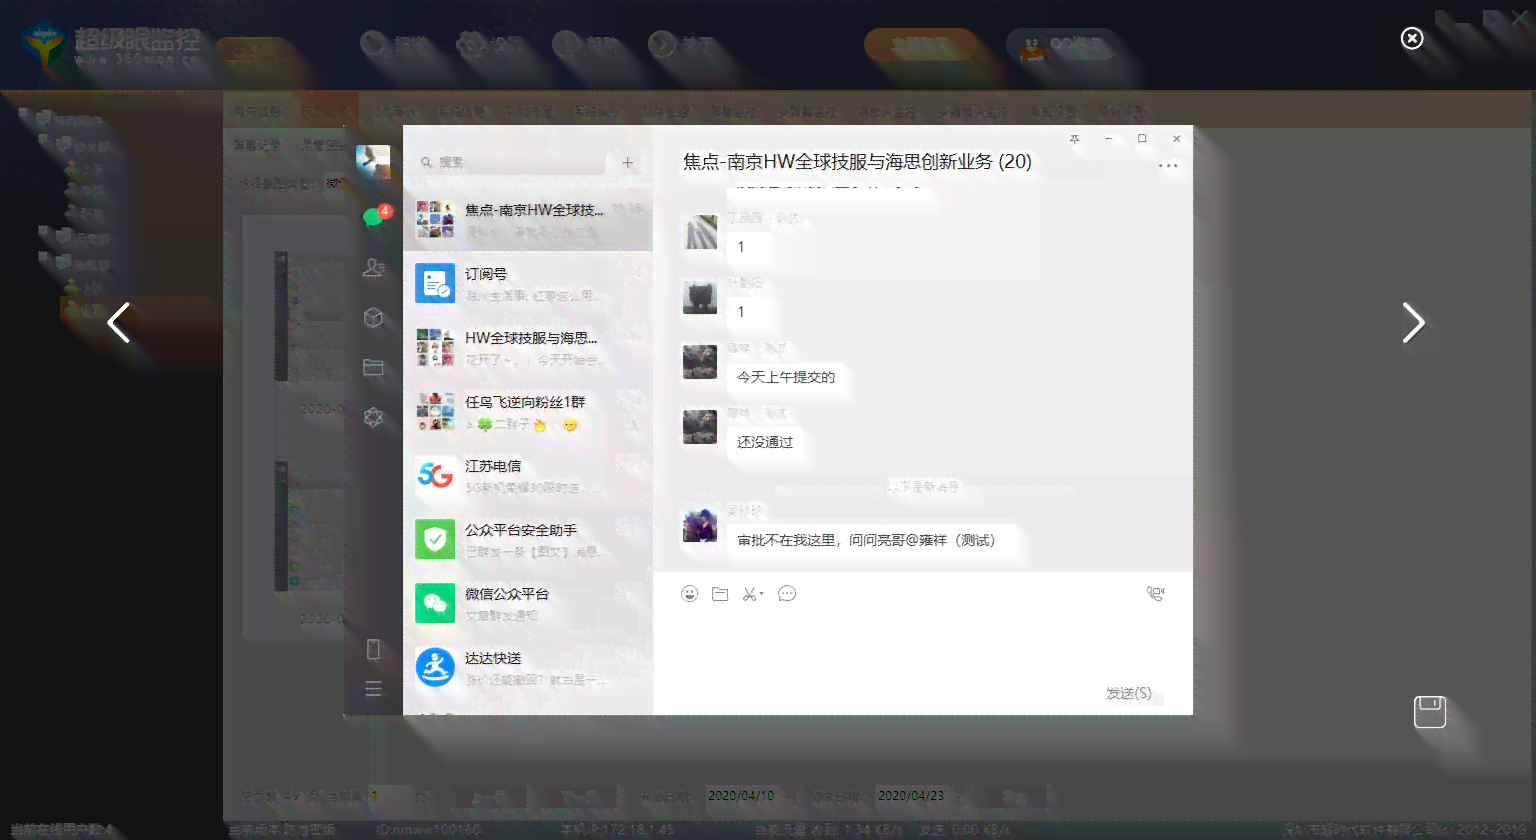The width and height of the screenshot is (1536, 840).
Task: Click the message 还没通过
Action: coord(765,442)
